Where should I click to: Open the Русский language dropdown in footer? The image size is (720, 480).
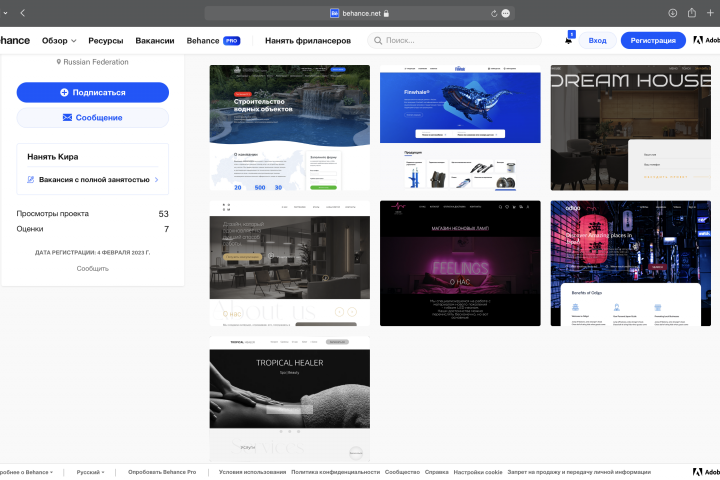[90, 472]
